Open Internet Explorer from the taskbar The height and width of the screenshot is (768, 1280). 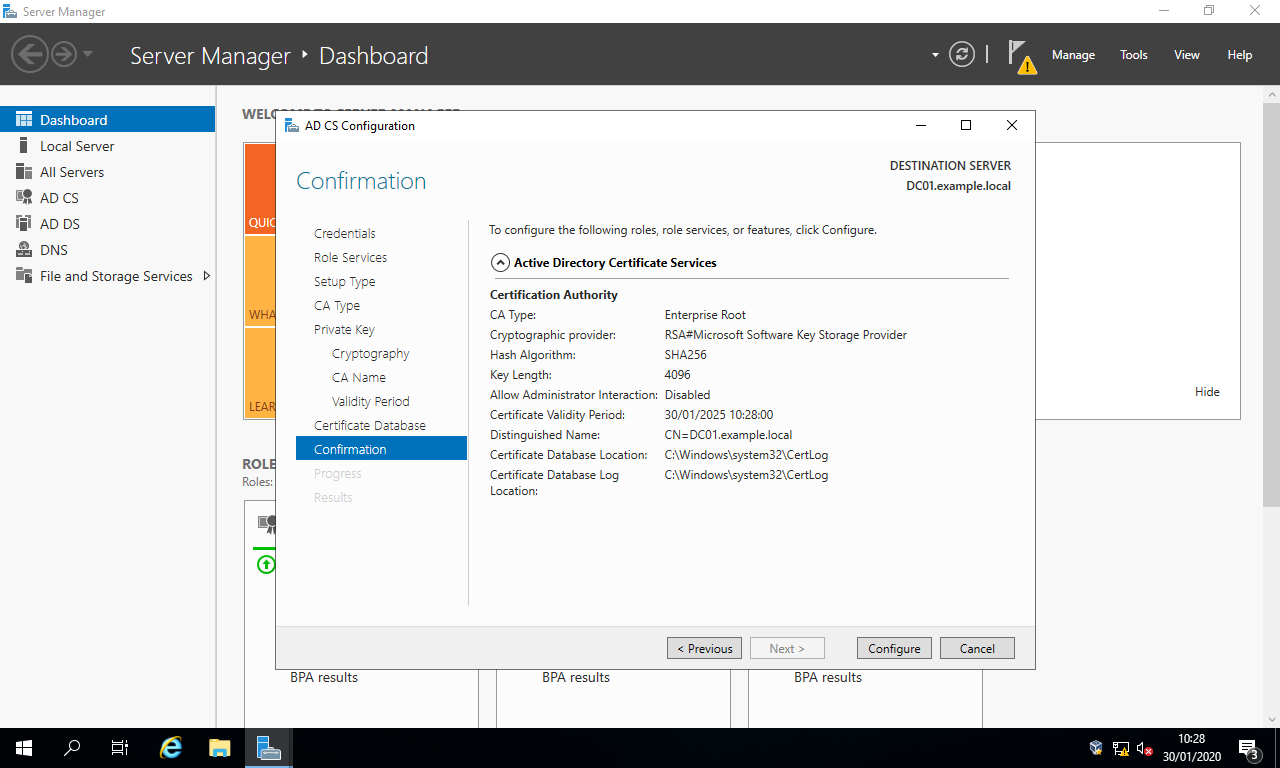click(172, 747)
